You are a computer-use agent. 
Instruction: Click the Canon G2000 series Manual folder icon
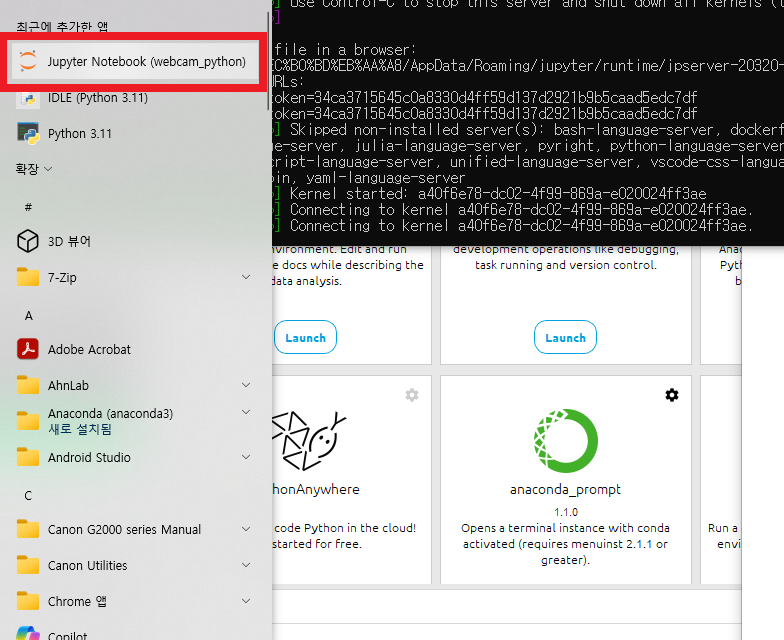(28, 530)
